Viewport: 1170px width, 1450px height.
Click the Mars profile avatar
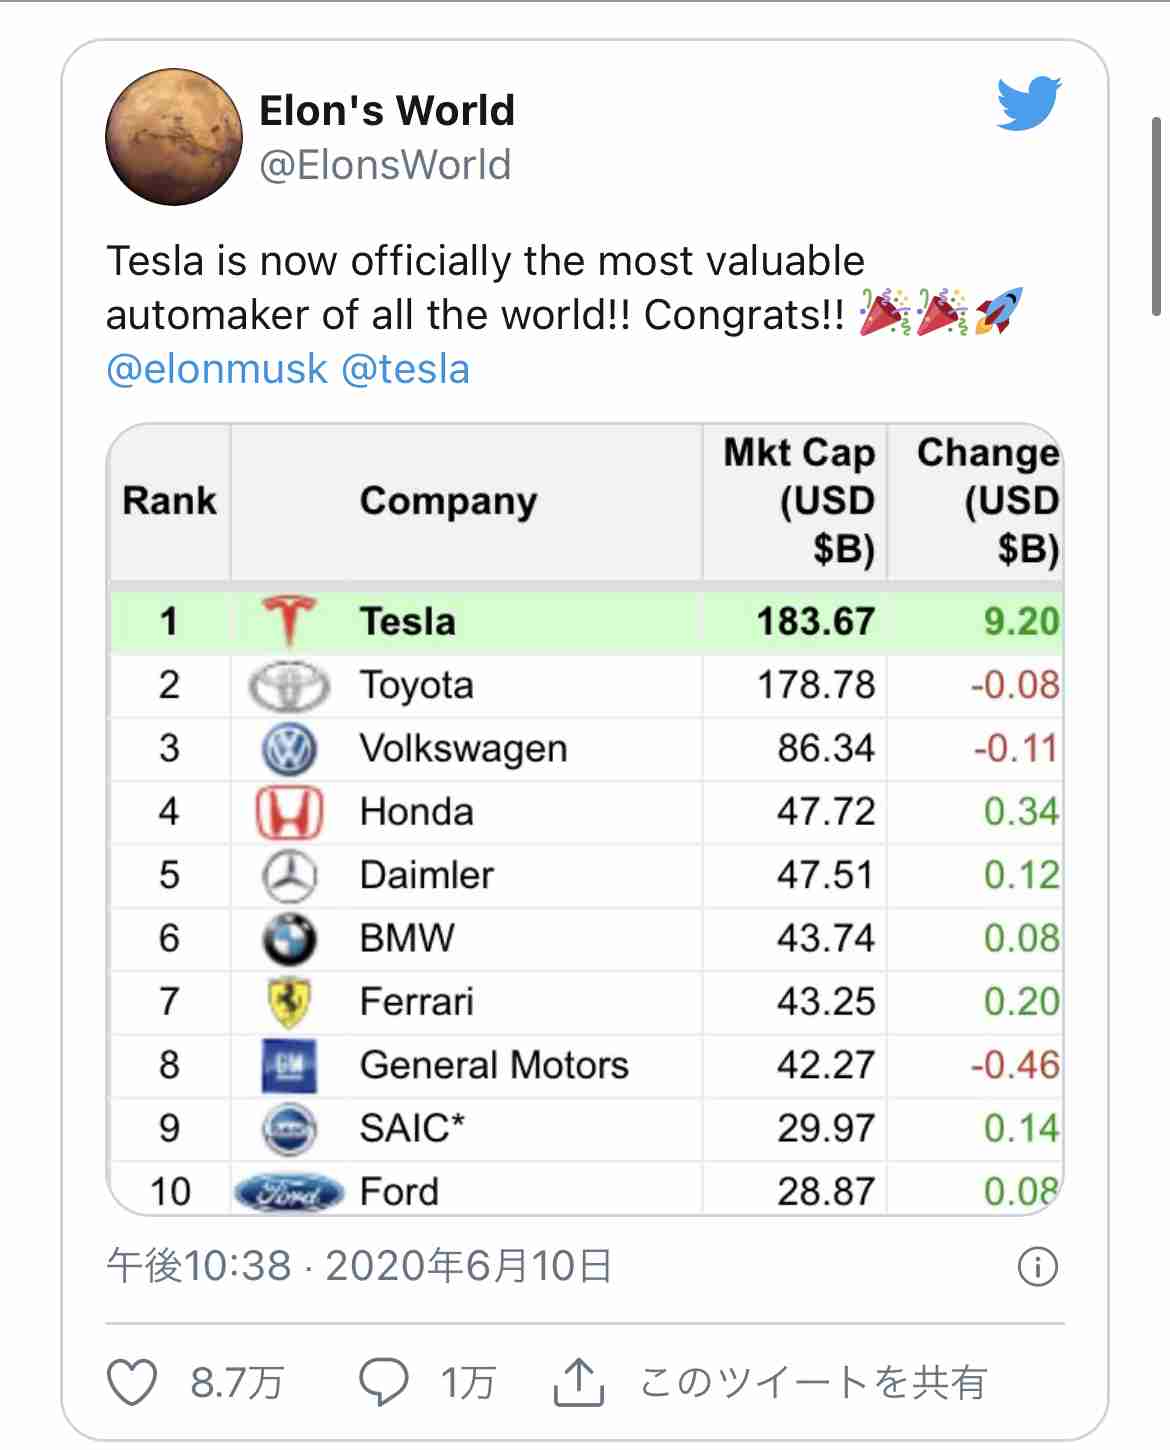(x=174, y=137)
